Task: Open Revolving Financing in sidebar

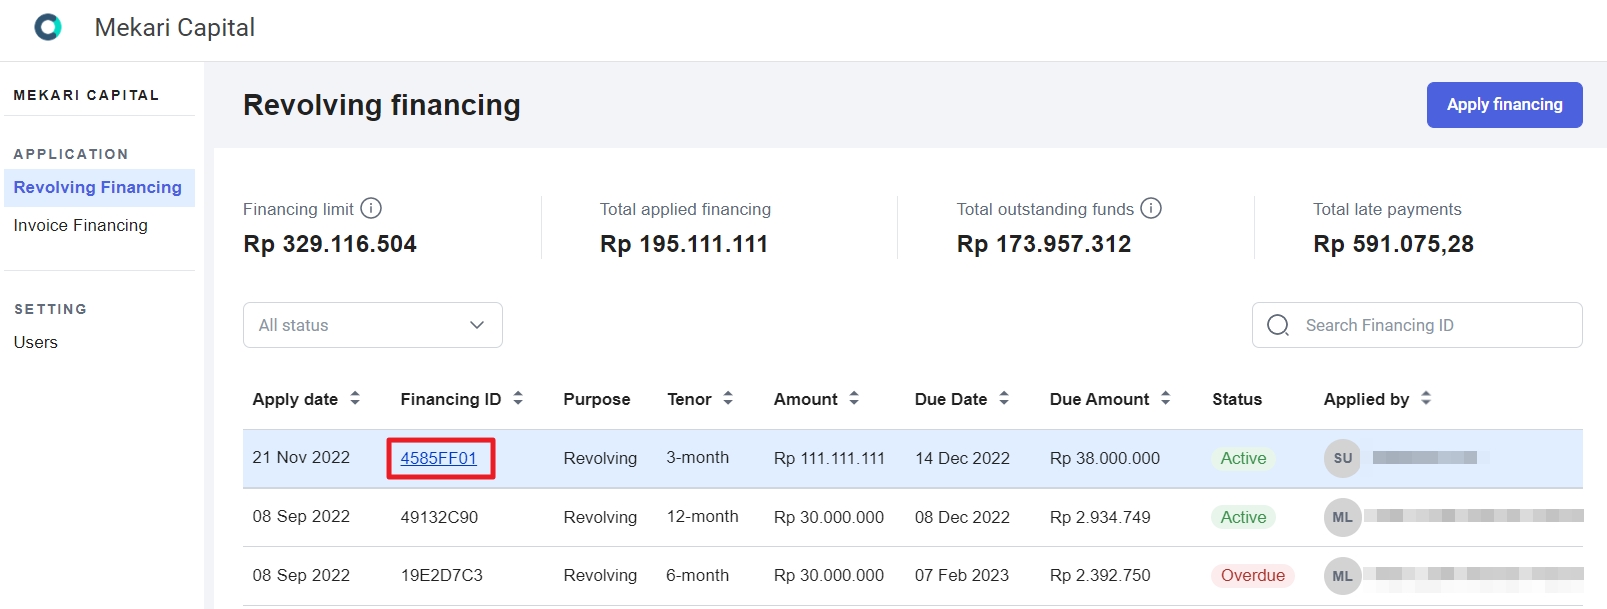Action: (98, 187)
